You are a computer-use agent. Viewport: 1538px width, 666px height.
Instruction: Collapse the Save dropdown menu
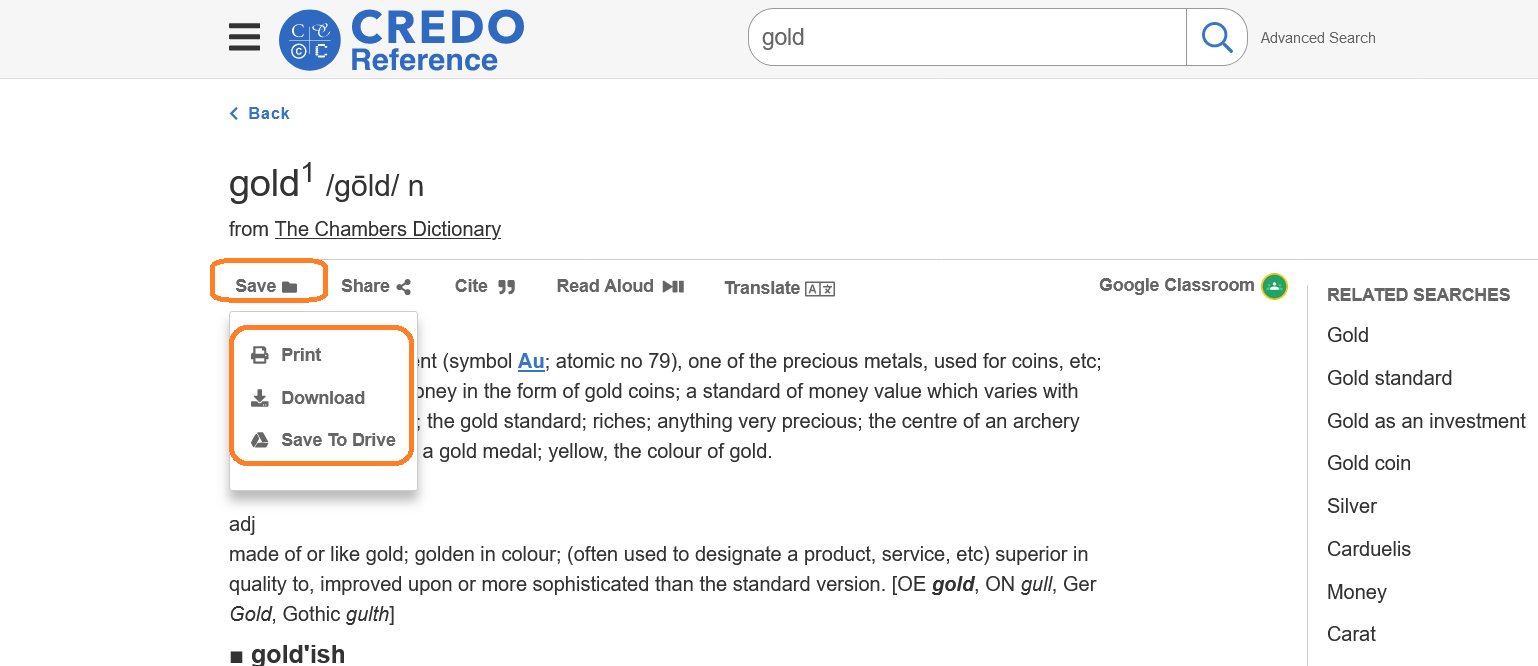point(267,286)
